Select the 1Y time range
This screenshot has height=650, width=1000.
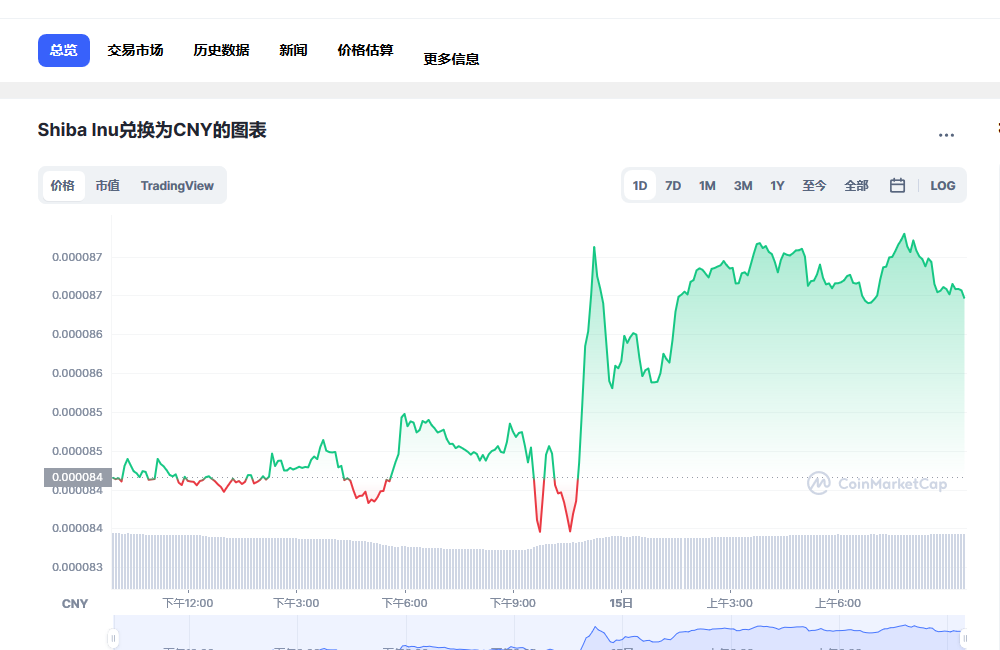pos(777,186)
